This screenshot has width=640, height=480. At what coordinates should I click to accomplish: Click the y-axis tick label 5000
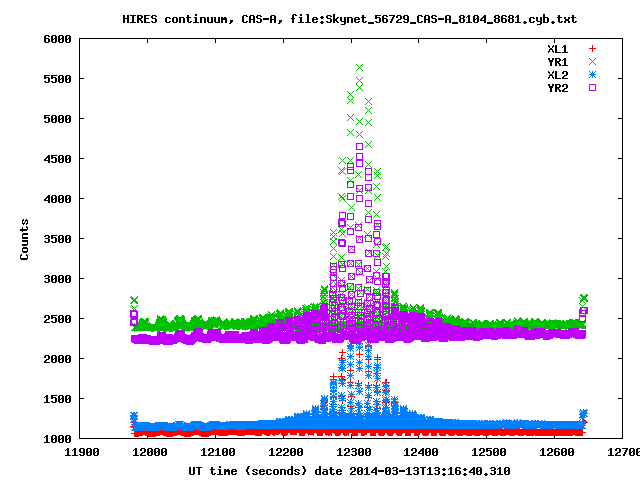coord(57,119)
